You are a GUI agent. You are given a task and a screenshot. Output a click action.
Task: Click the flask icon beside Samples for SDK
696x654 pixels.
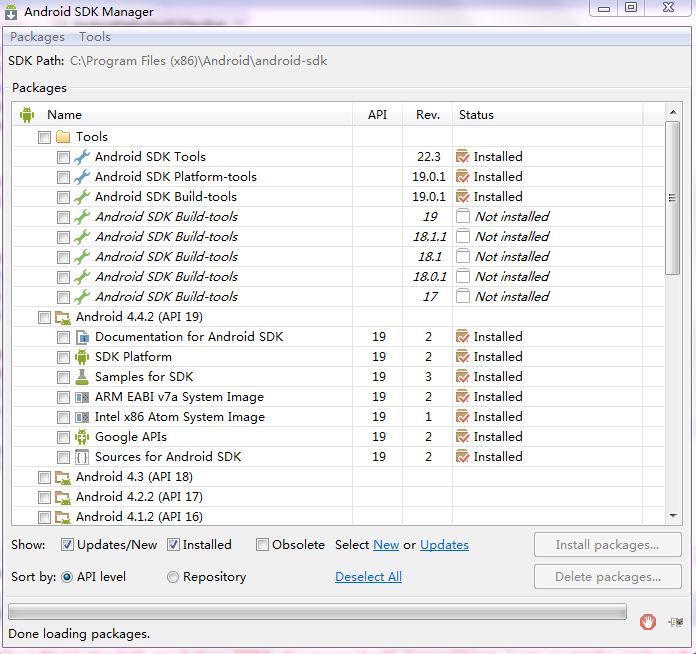pos(82,377)
